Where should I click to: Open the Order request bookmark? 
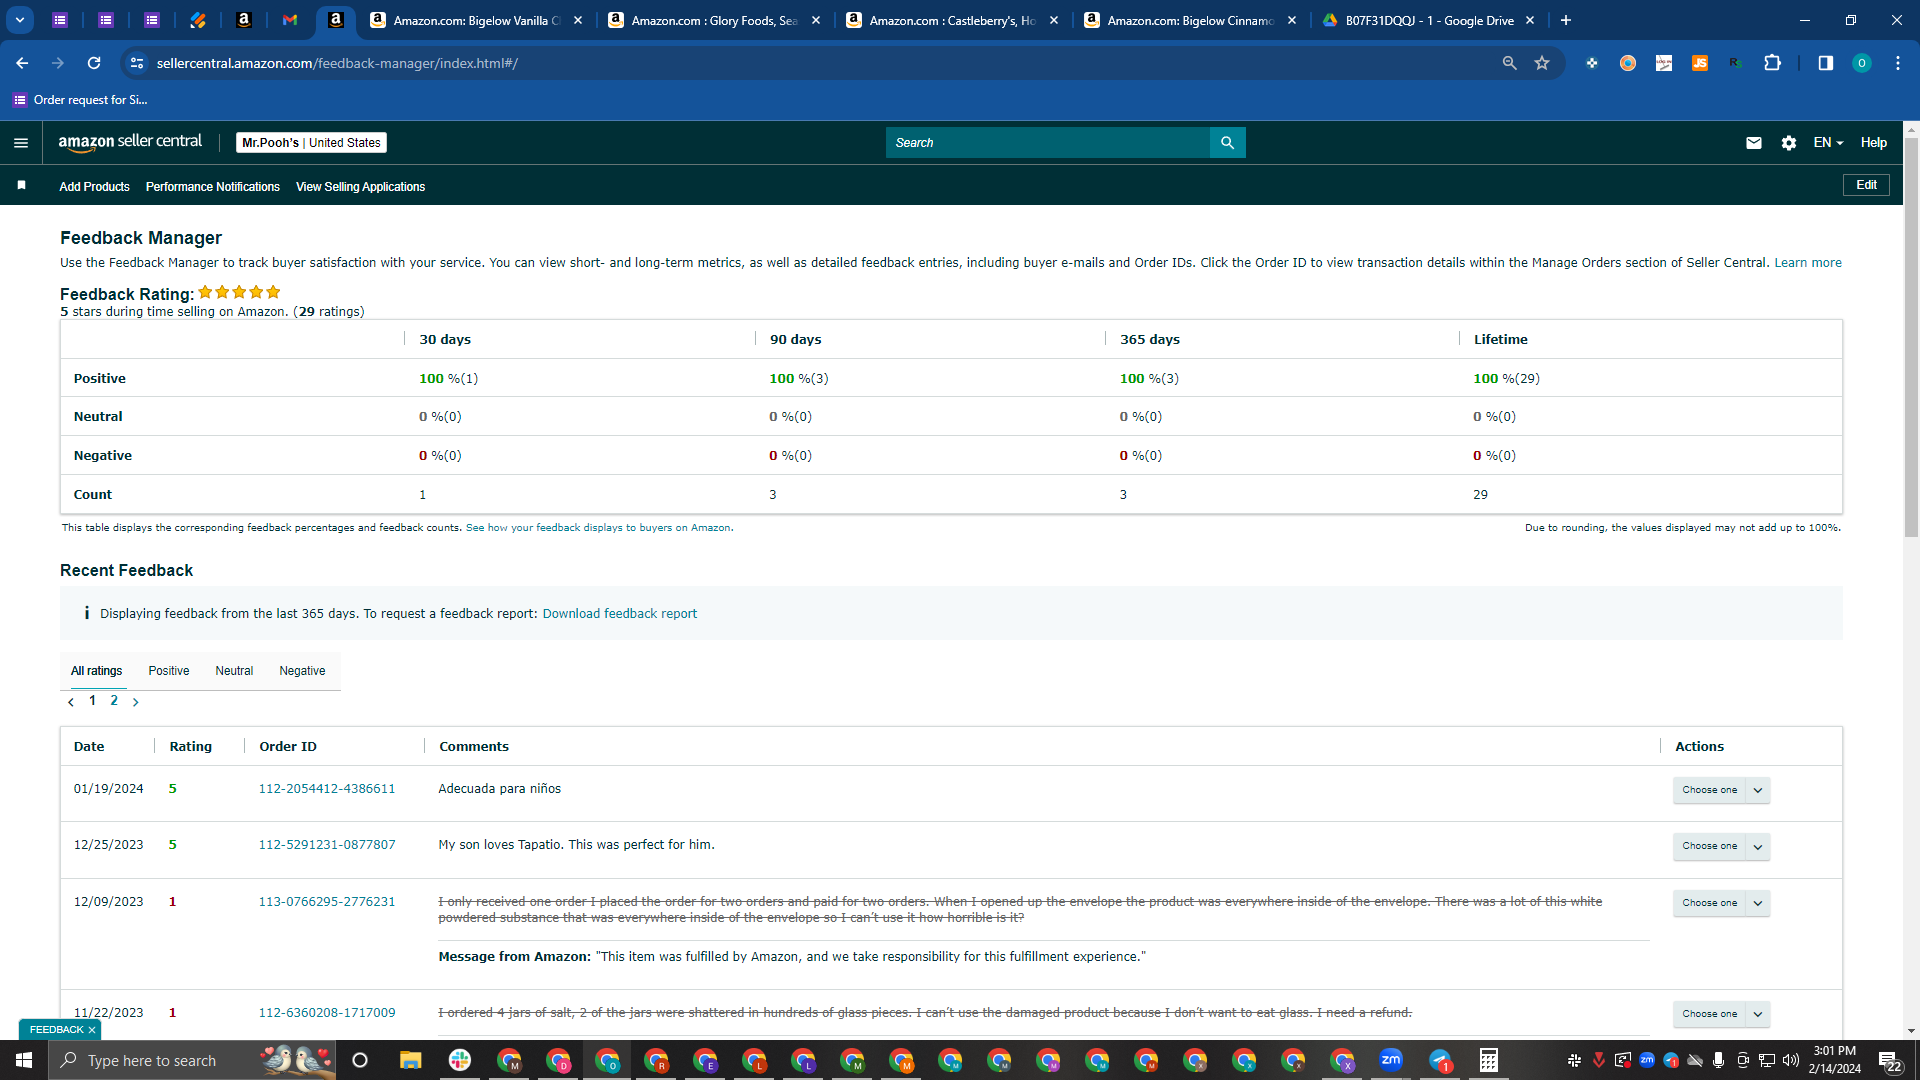tap(80, 100)
